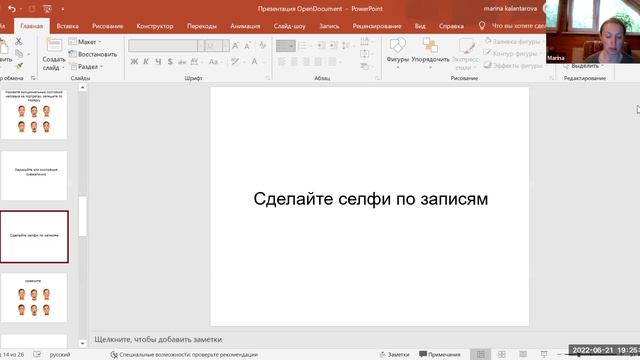Image resolution: width=640 pixels, height=360 pixels.
Task: Open the Слайд-шоу tab
Action: click(x=289, y=26)
